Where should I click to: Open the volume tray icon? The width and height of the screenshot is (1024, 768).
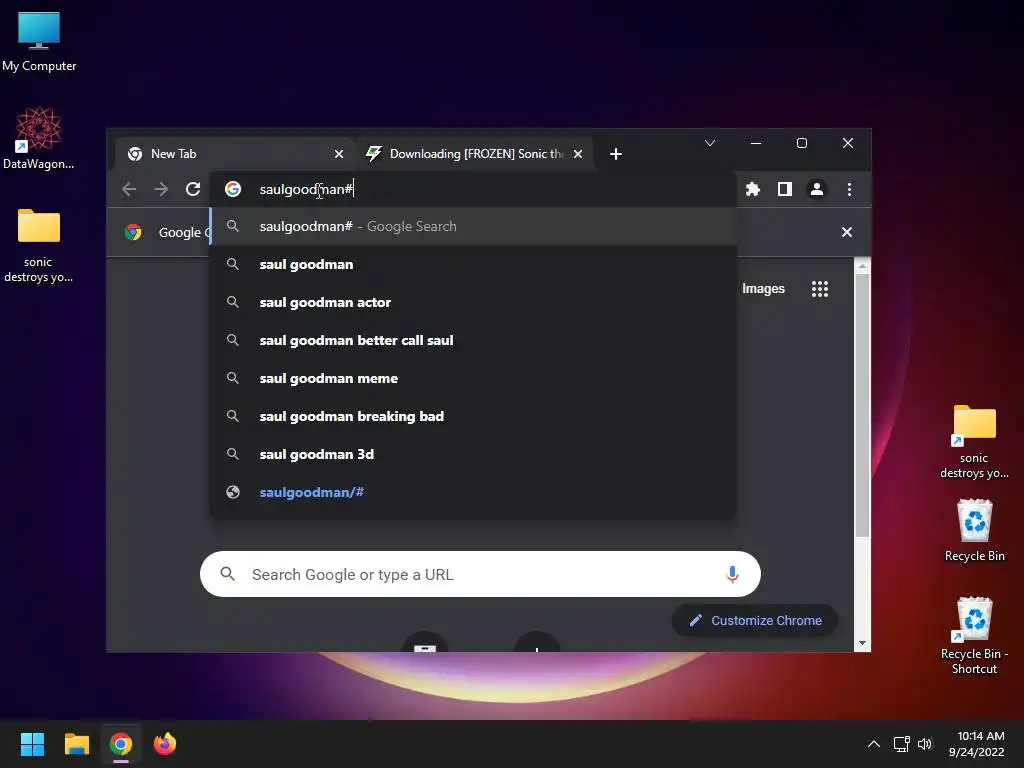click(x=925, y=744)
